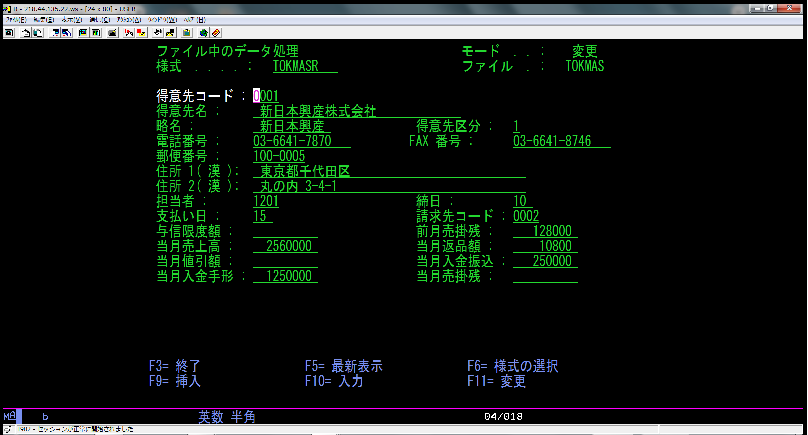Click the Print Screen toolbar icon
Image resolution: width=808 pixels, height=435 pixels.
pyautogui.click(x=8, y=32)
